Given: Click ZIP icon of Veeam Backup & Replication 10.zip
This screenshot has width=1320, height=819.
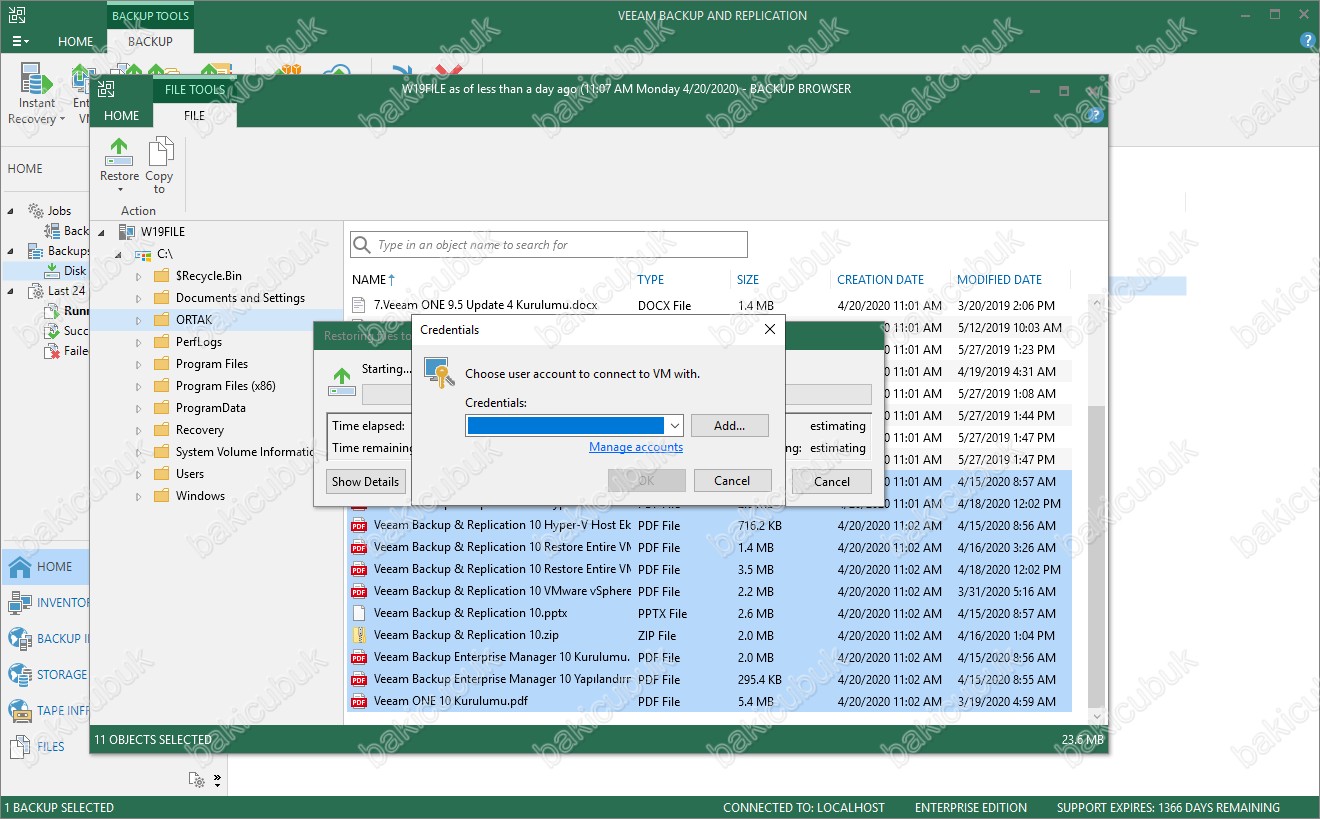Looking at the screenshot, I should click(360, 635).
